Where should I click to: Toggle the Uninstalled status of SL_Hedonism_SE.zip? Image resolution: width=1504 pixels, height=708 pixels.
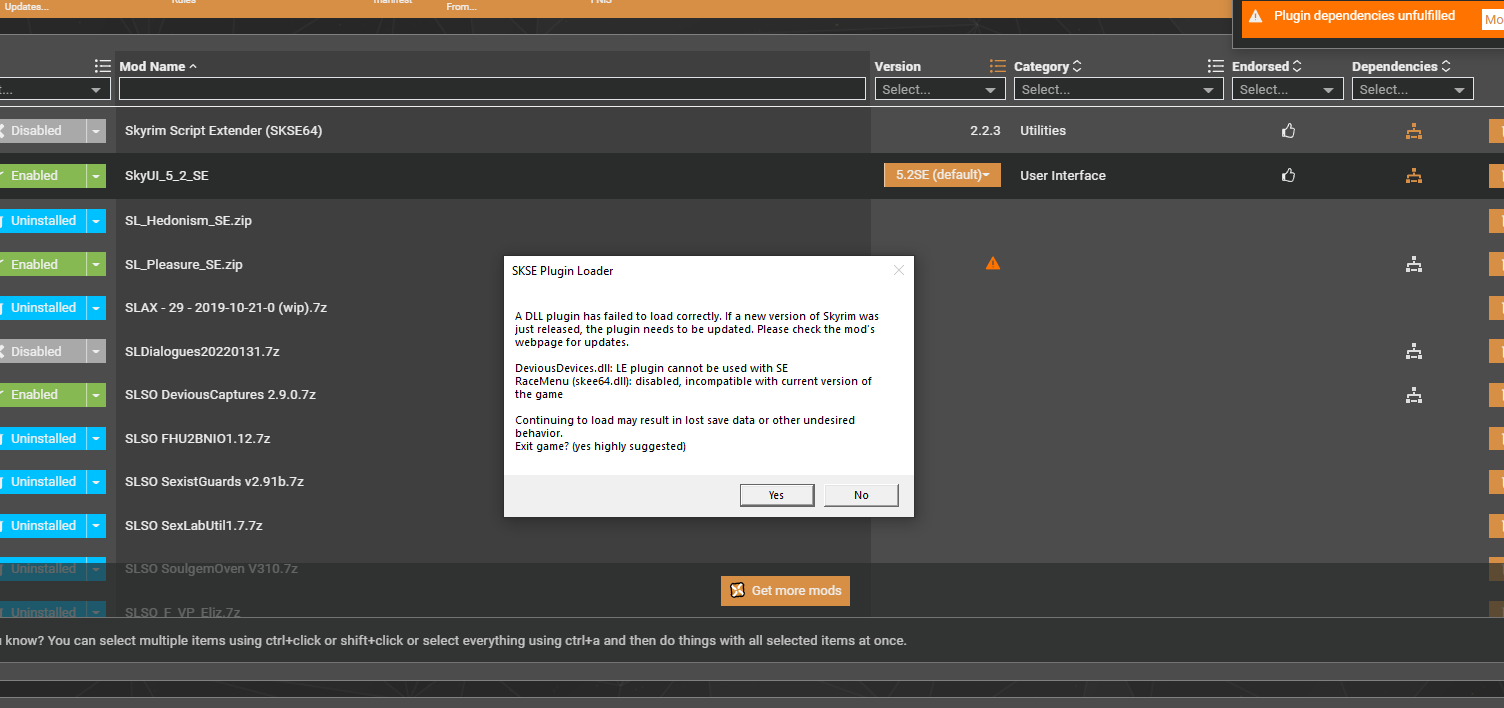coord(43,221)
